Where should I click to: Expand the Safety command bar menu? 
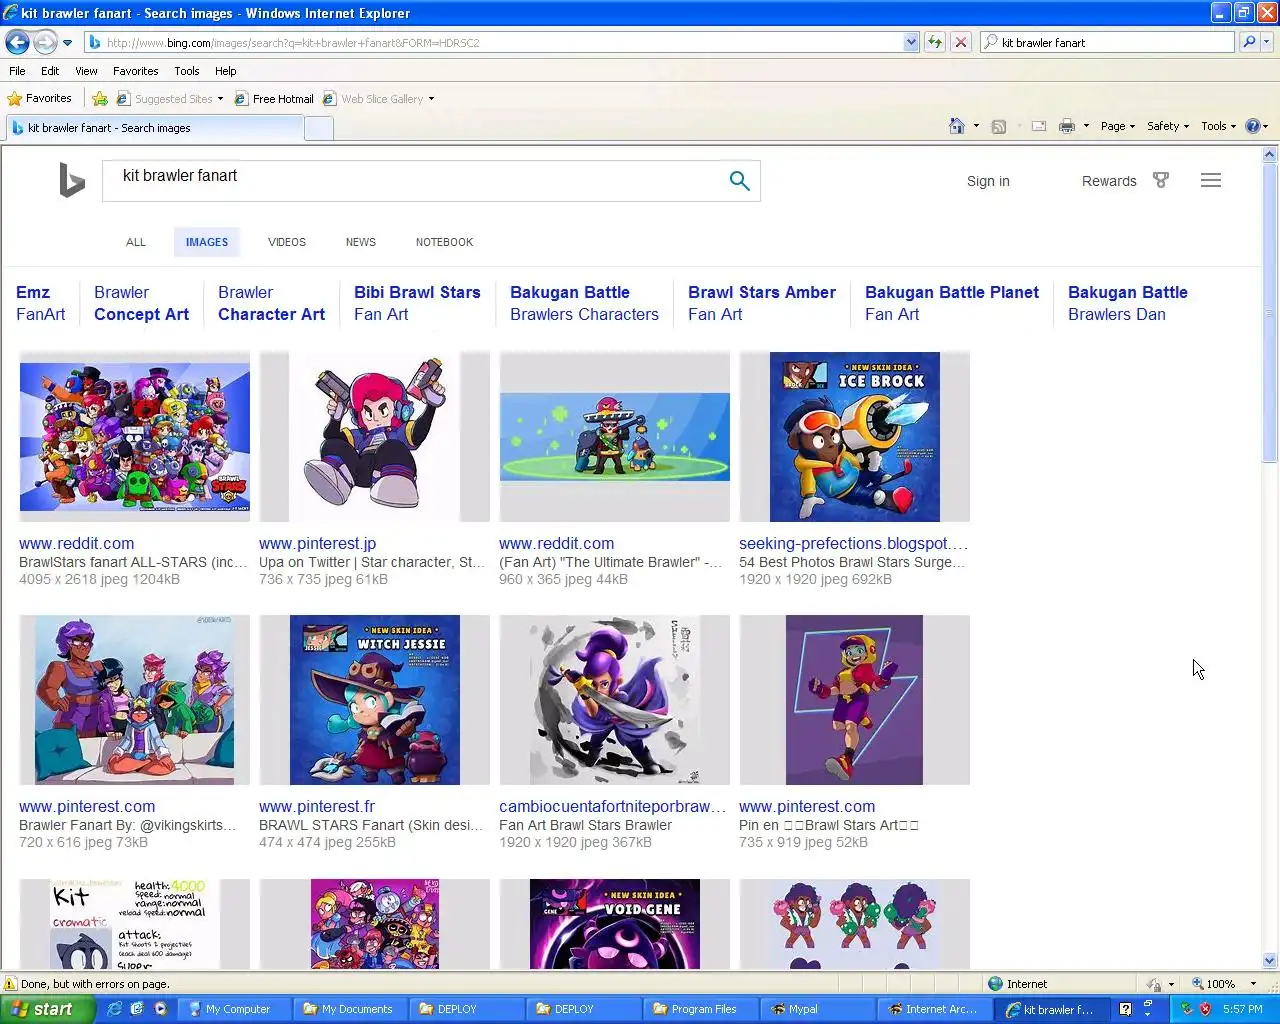point(1168,126)
